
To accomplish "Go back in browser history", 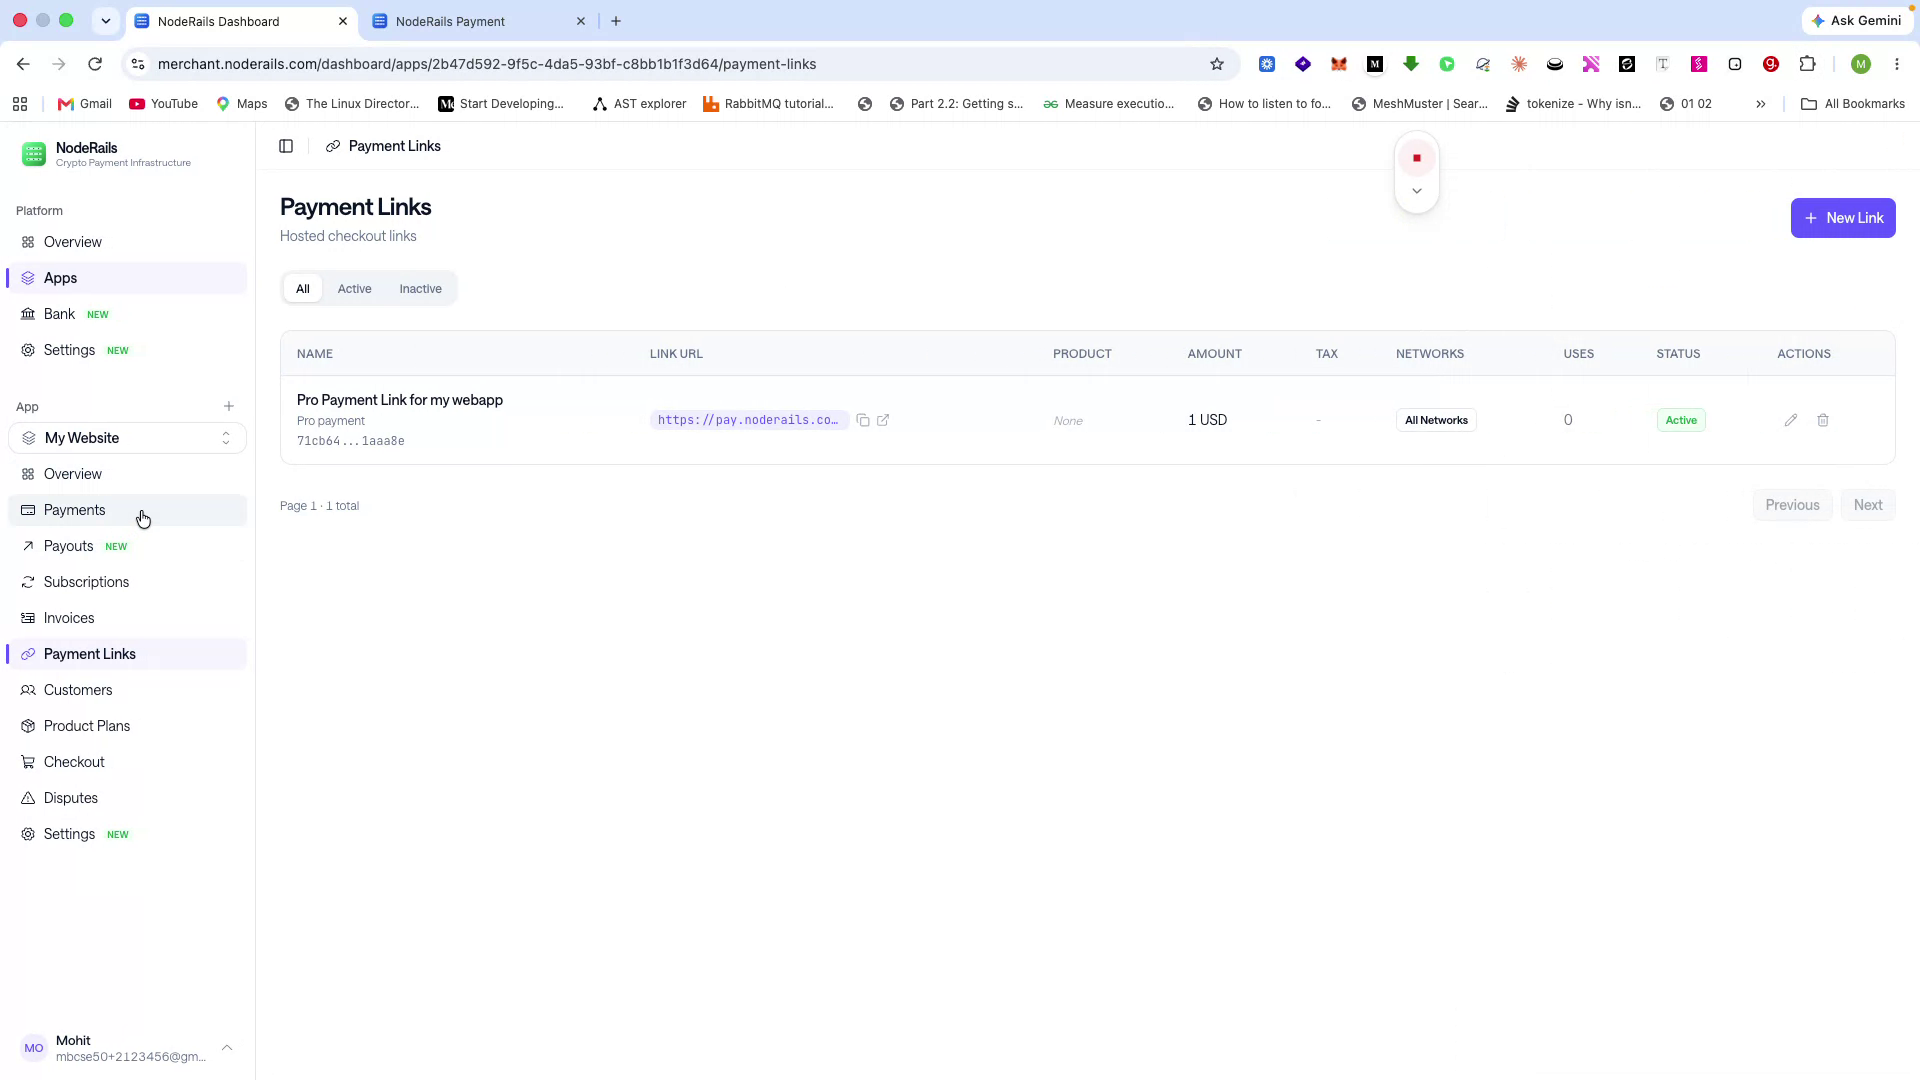I will click(x=23, y=64).
